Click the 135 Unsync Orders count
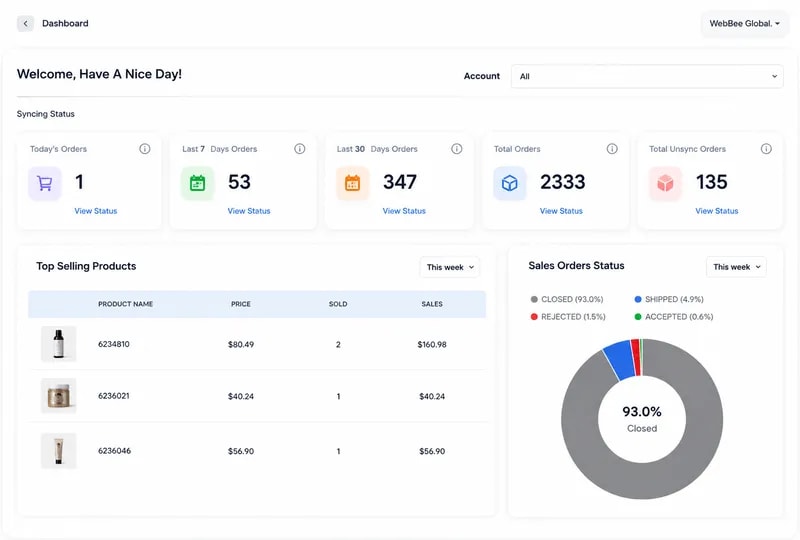The height and width of the screenshot is (540, 800). click(x=712, y=182)
